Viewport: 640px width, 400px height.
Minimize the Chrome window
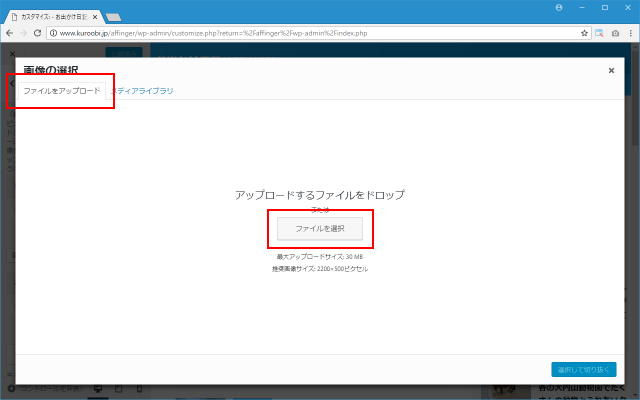click(x=582, y=8)
